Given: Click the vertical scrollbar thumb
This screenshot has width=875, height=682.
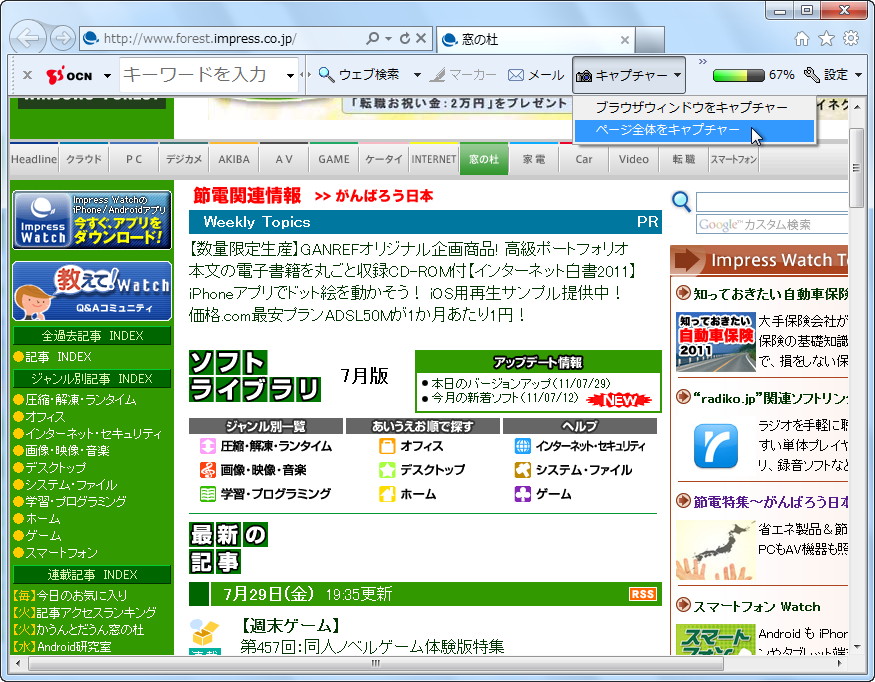Looking at the screenshot, I should pyautogui.click(x=856, y=168).
